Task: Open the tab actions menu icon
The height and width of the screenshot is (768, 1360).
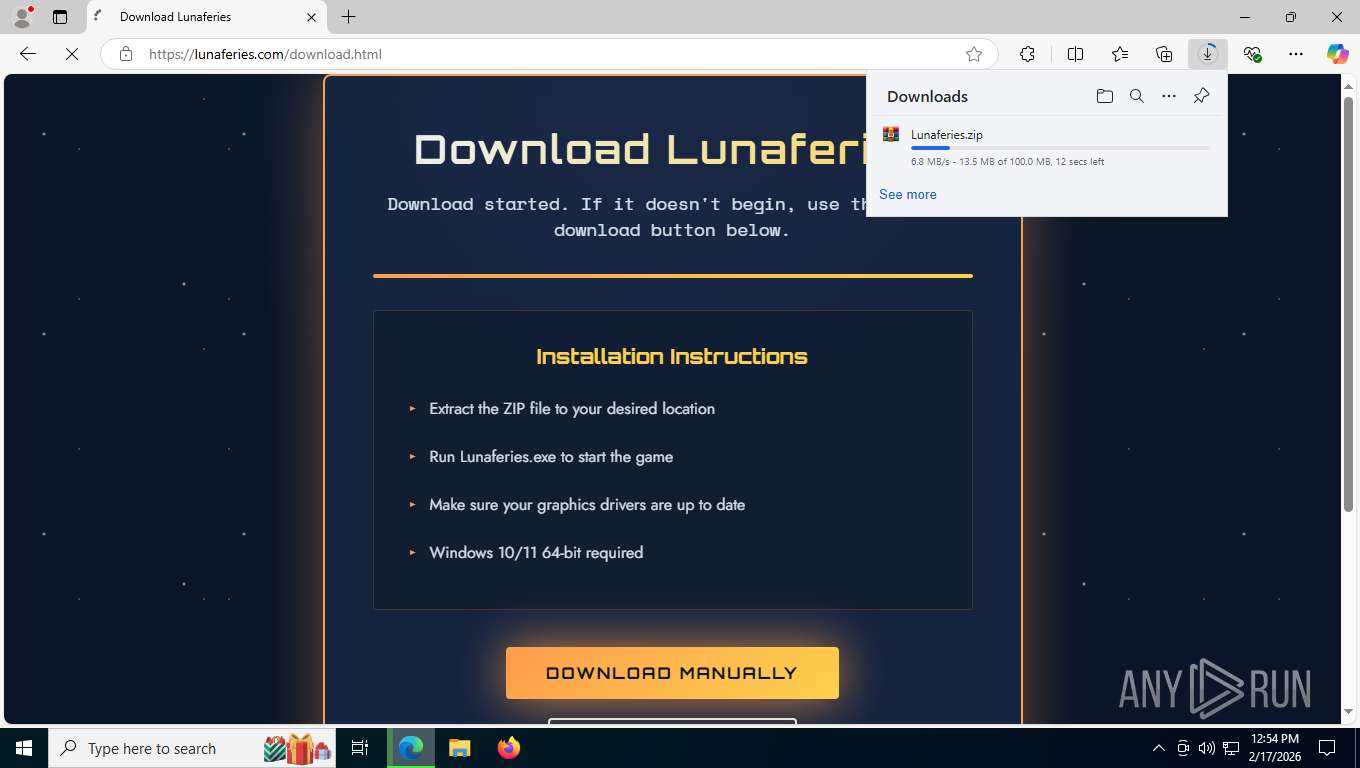Action: click(60, 17)
